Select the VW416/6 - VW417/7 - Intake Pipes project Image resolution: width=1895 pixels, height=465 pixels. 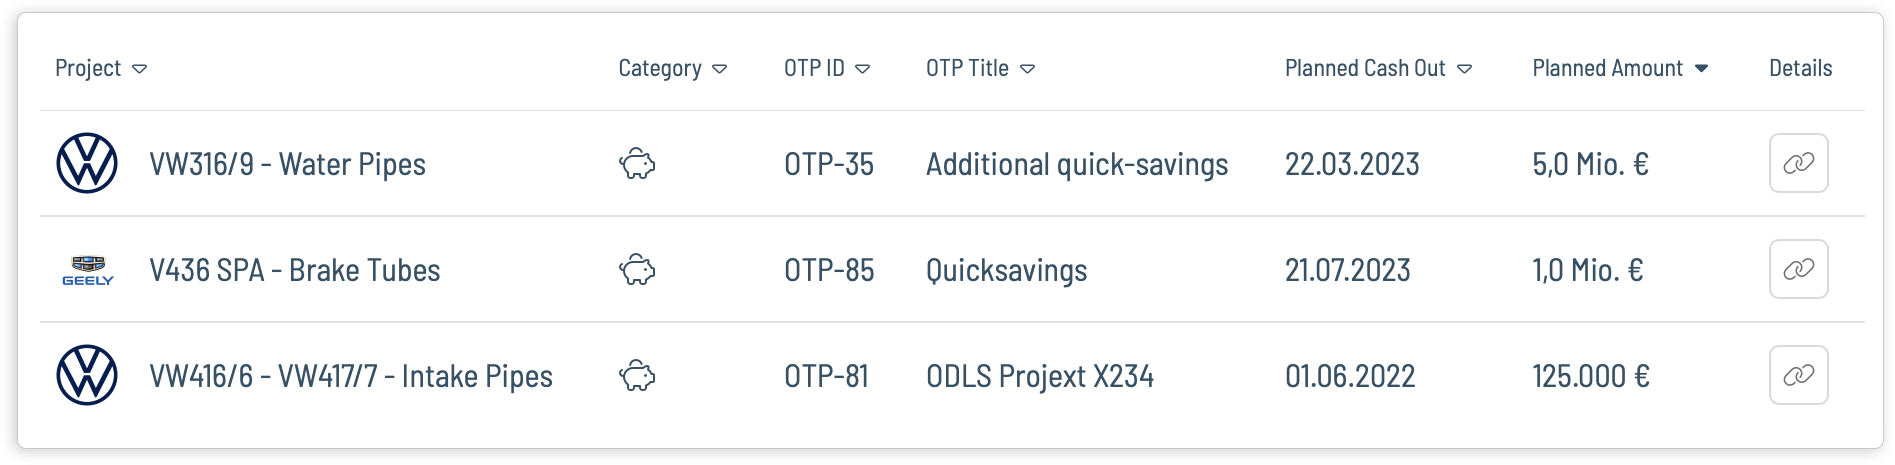coord(351,376)
